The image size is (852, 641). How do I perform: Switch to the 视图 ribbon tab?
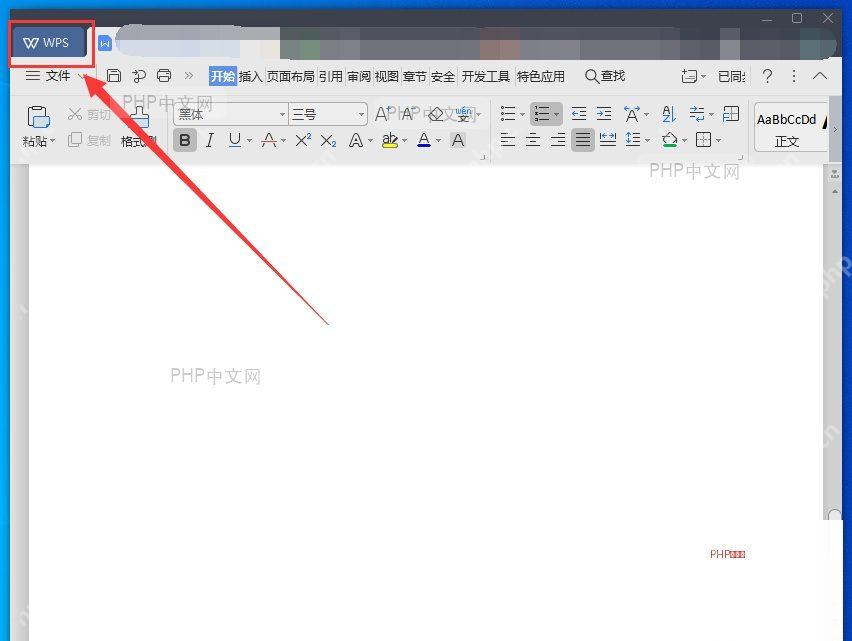point(387,76)
